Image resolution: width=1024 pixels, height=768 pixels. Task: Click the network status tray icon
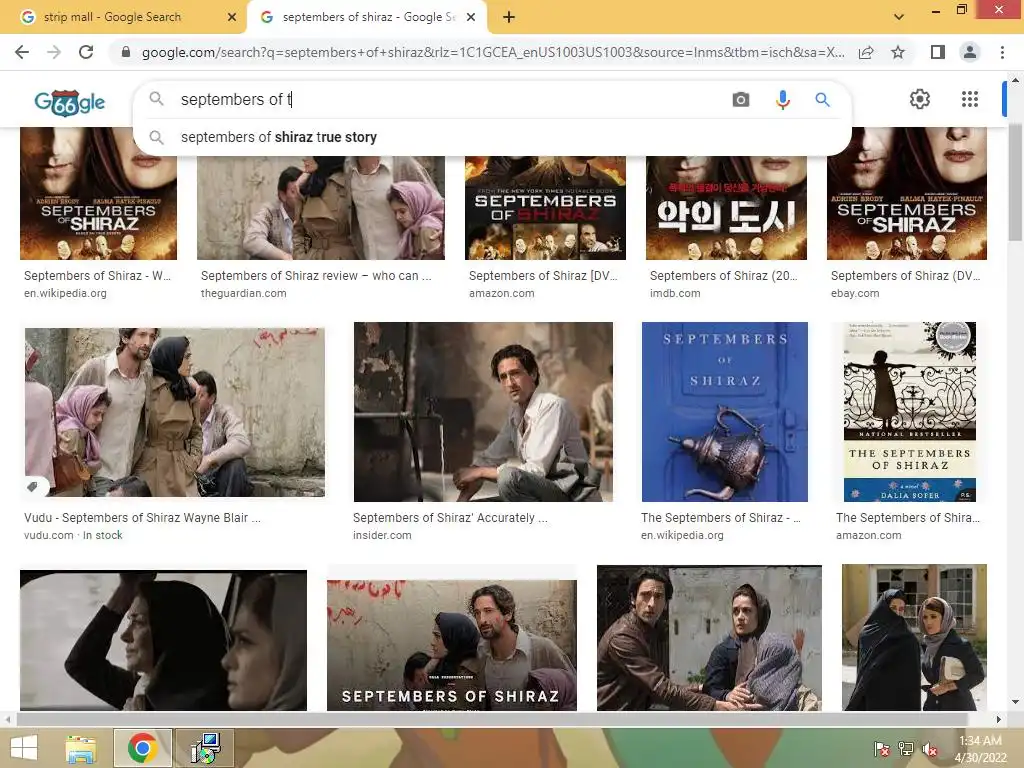(906, 749)
